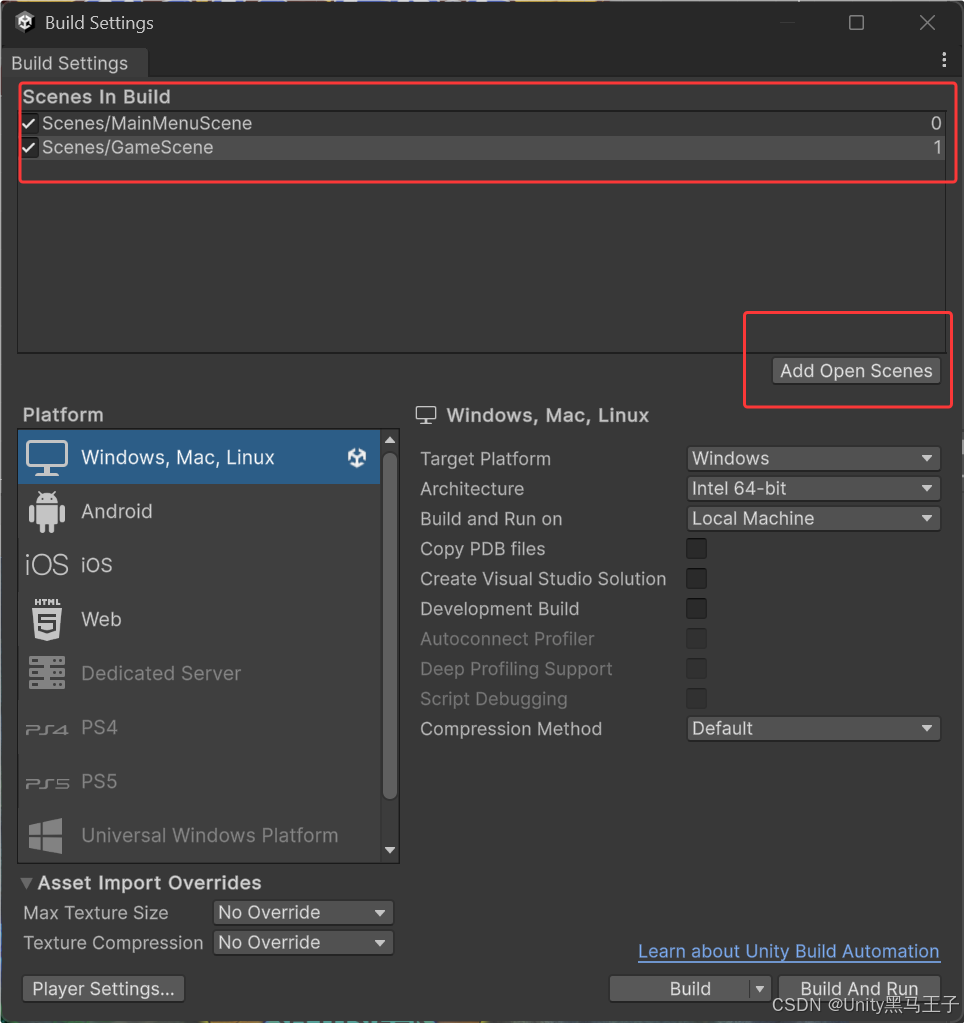The height and width of the screenshot is (1023, 964).
Task: Select Scenes/MainMenuScene row text
Action: click(x=147, y=123)
